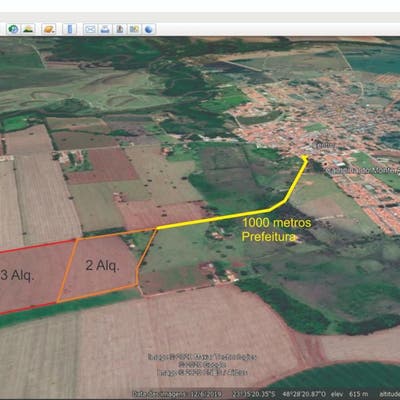Click the longitude coordinate in status bar
The height and width of the screenshot is (400, 400).
tap(303, 394)
